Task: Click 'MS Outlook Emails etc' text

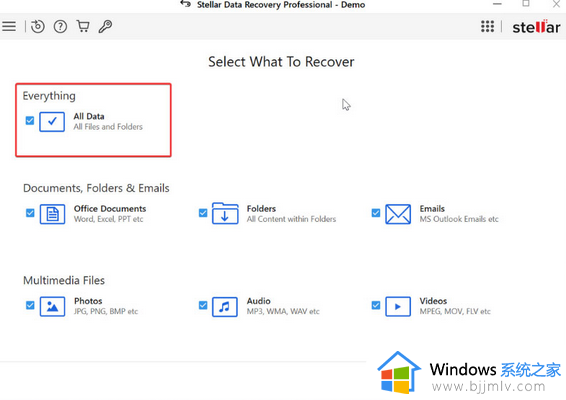Action: [459, 219]
